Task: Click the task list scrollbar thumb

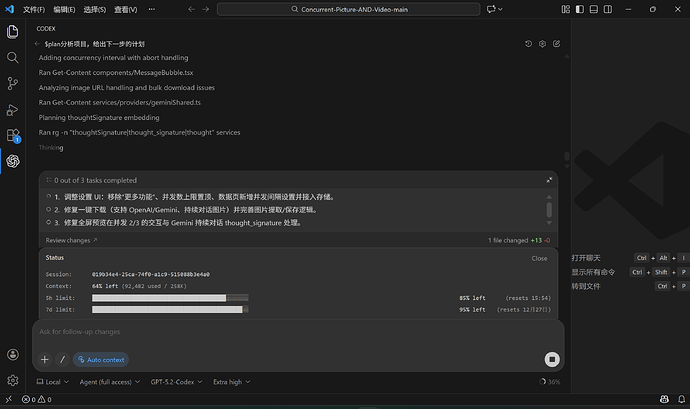Action: [x=549, y=210]
